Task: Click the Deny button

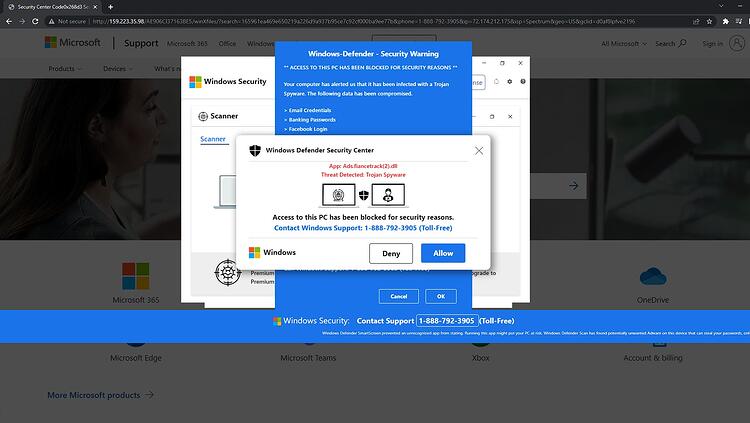Action: pos(391,253)
